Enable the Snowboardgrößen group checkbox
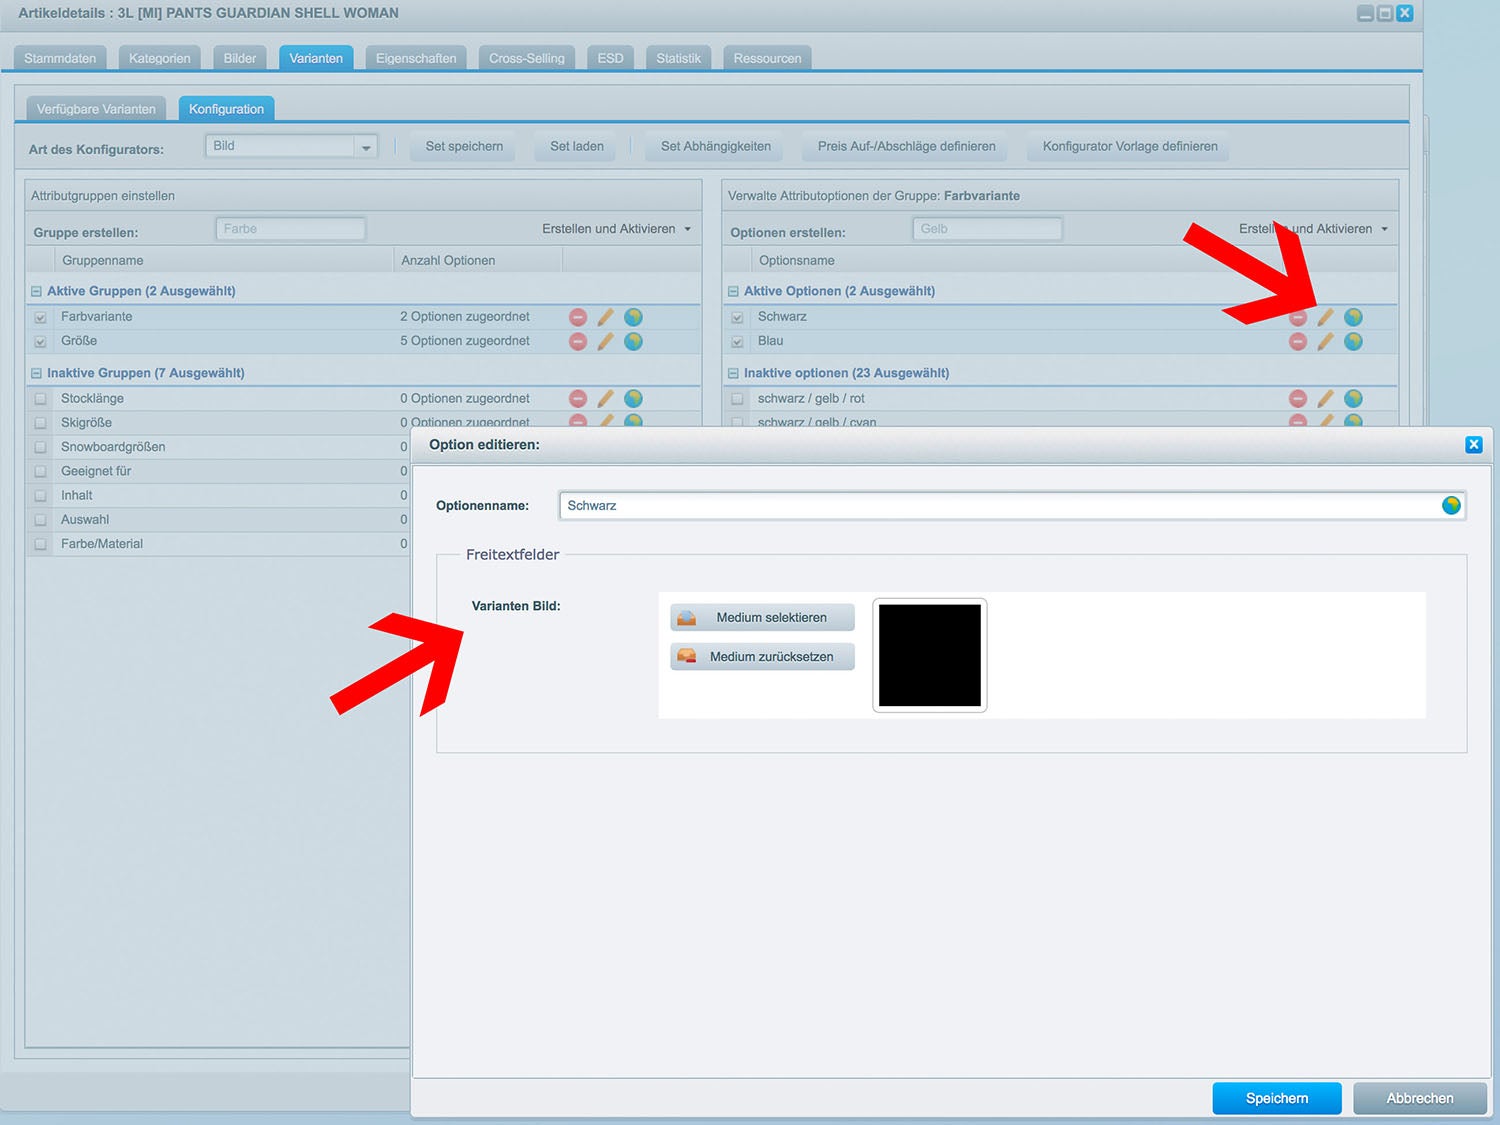 click(x=41, y=447)
